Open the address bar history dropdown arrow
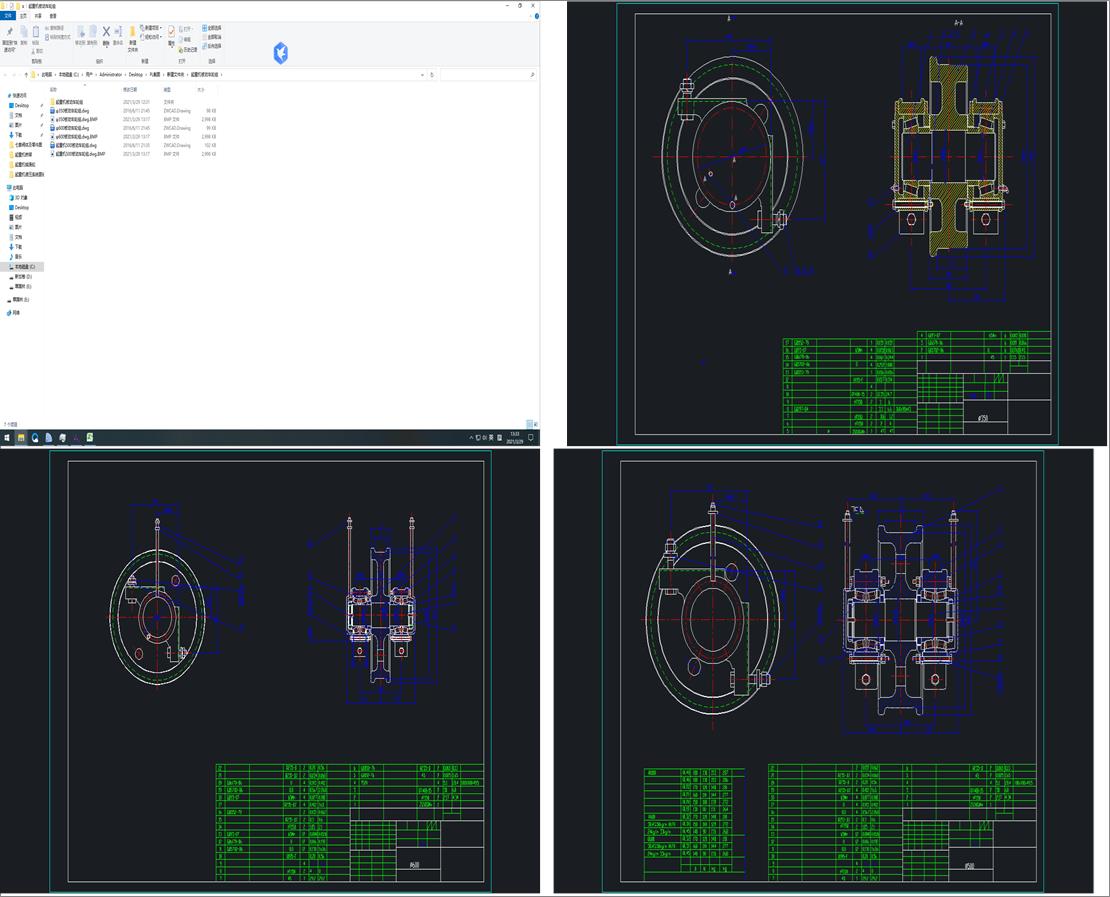The image size is (1110, 897). [423, 74]
